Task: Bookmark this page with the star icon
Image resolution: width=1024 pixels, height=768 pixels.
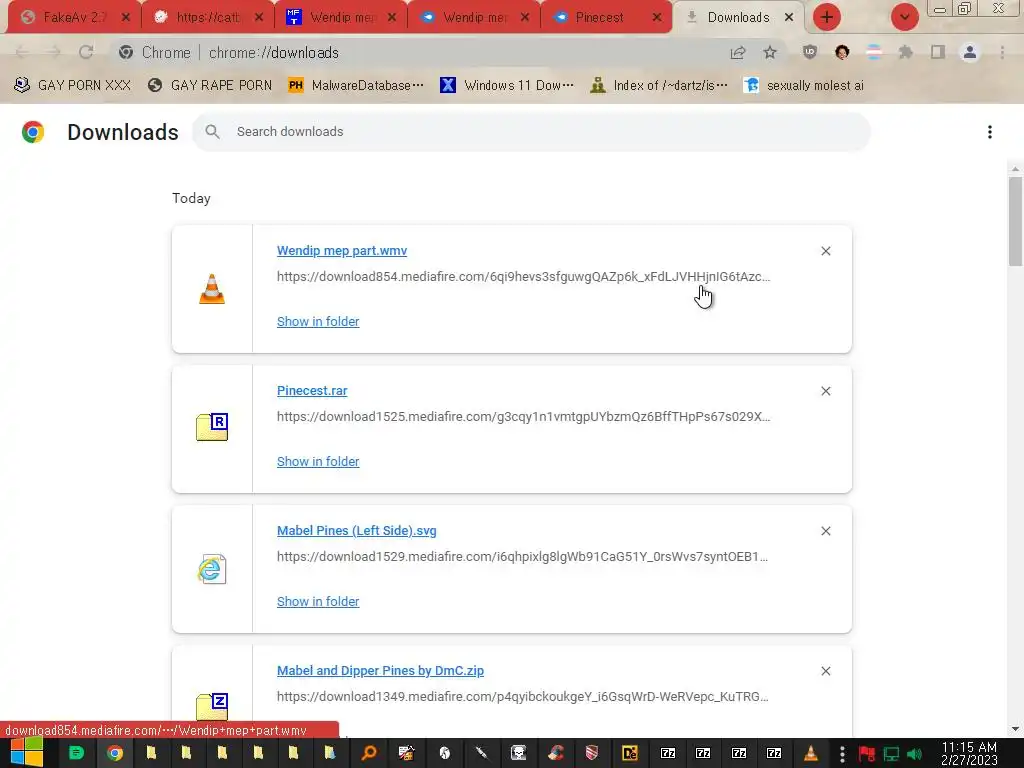Action: tap(770, 52)
